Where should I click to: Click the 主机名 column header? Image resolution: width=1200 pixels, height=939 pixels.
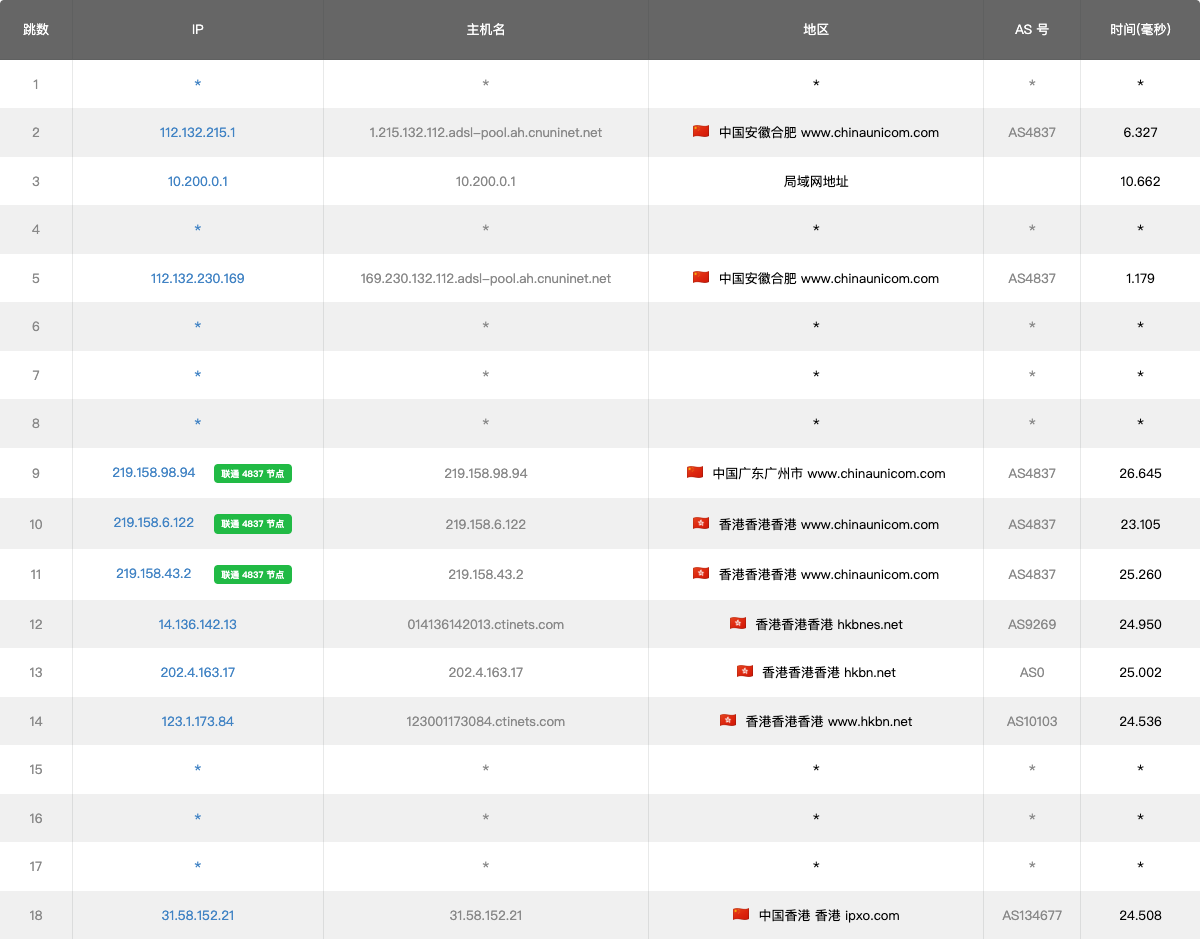coord(486,29)
